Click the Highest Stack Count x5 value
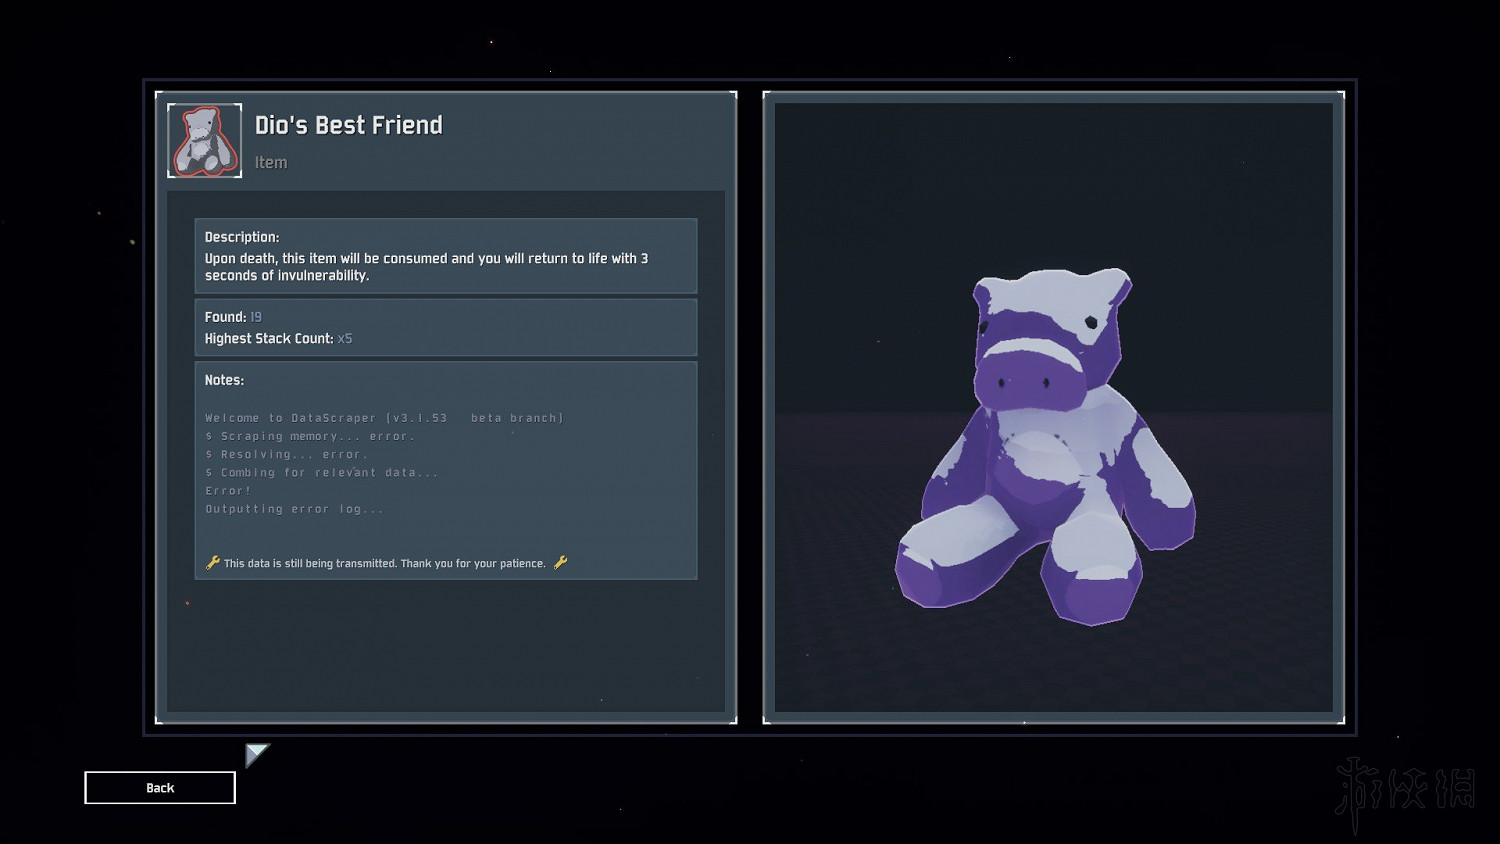The image size is (1500, 844). (345, 339)
